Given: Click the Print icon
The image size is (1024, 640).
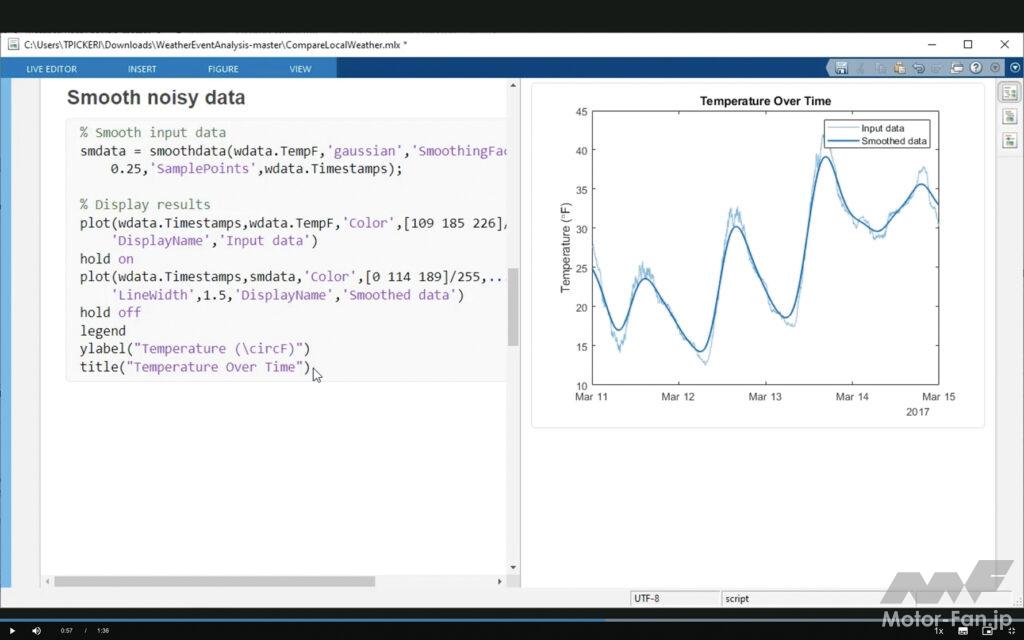Looking at the screenshot, I should (x=957, y=68).
